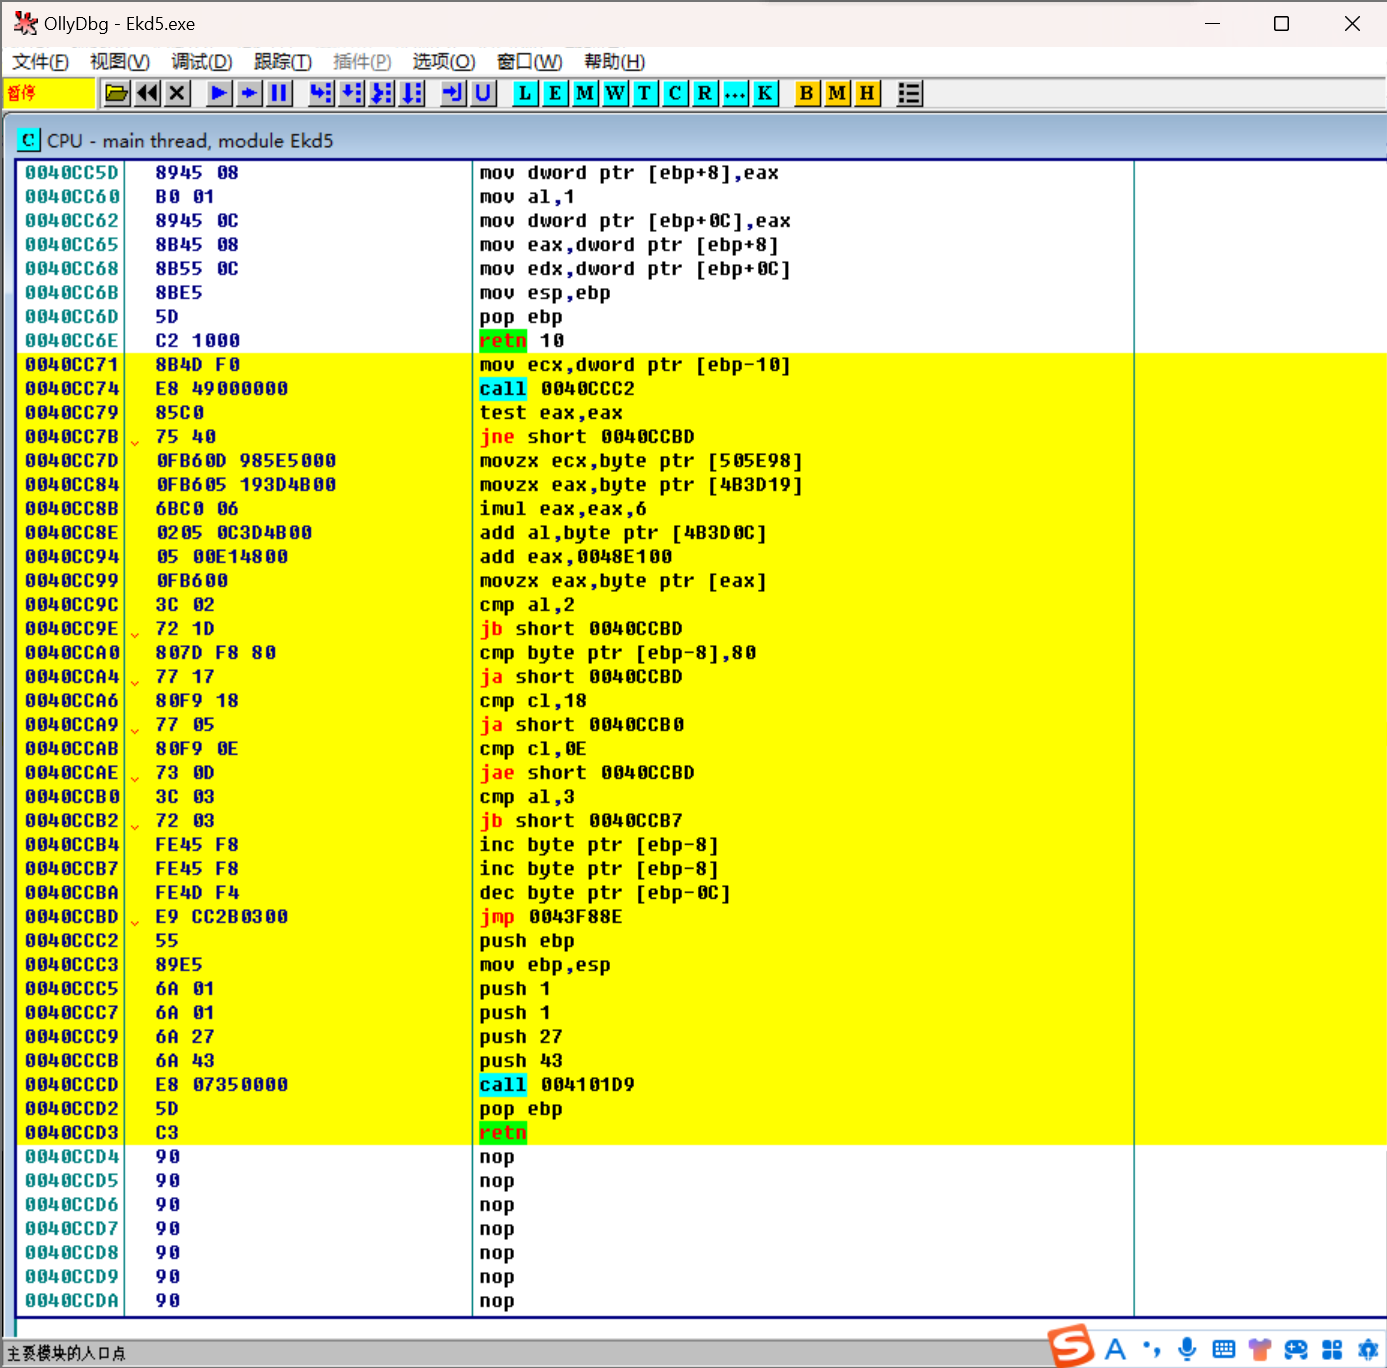Screen dimensions: 1387x1368
Task: Open the CPU window (C button)
Action: 675,94
